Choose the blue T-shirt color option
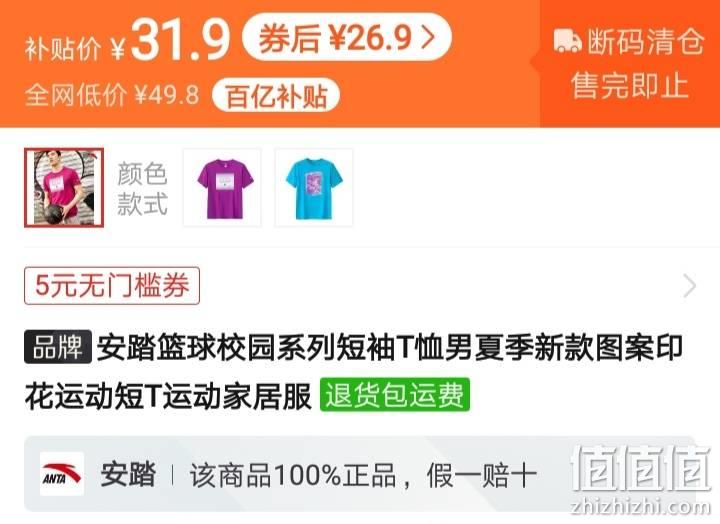Screen dimensions: 720x524 click(x=314, y=188)
